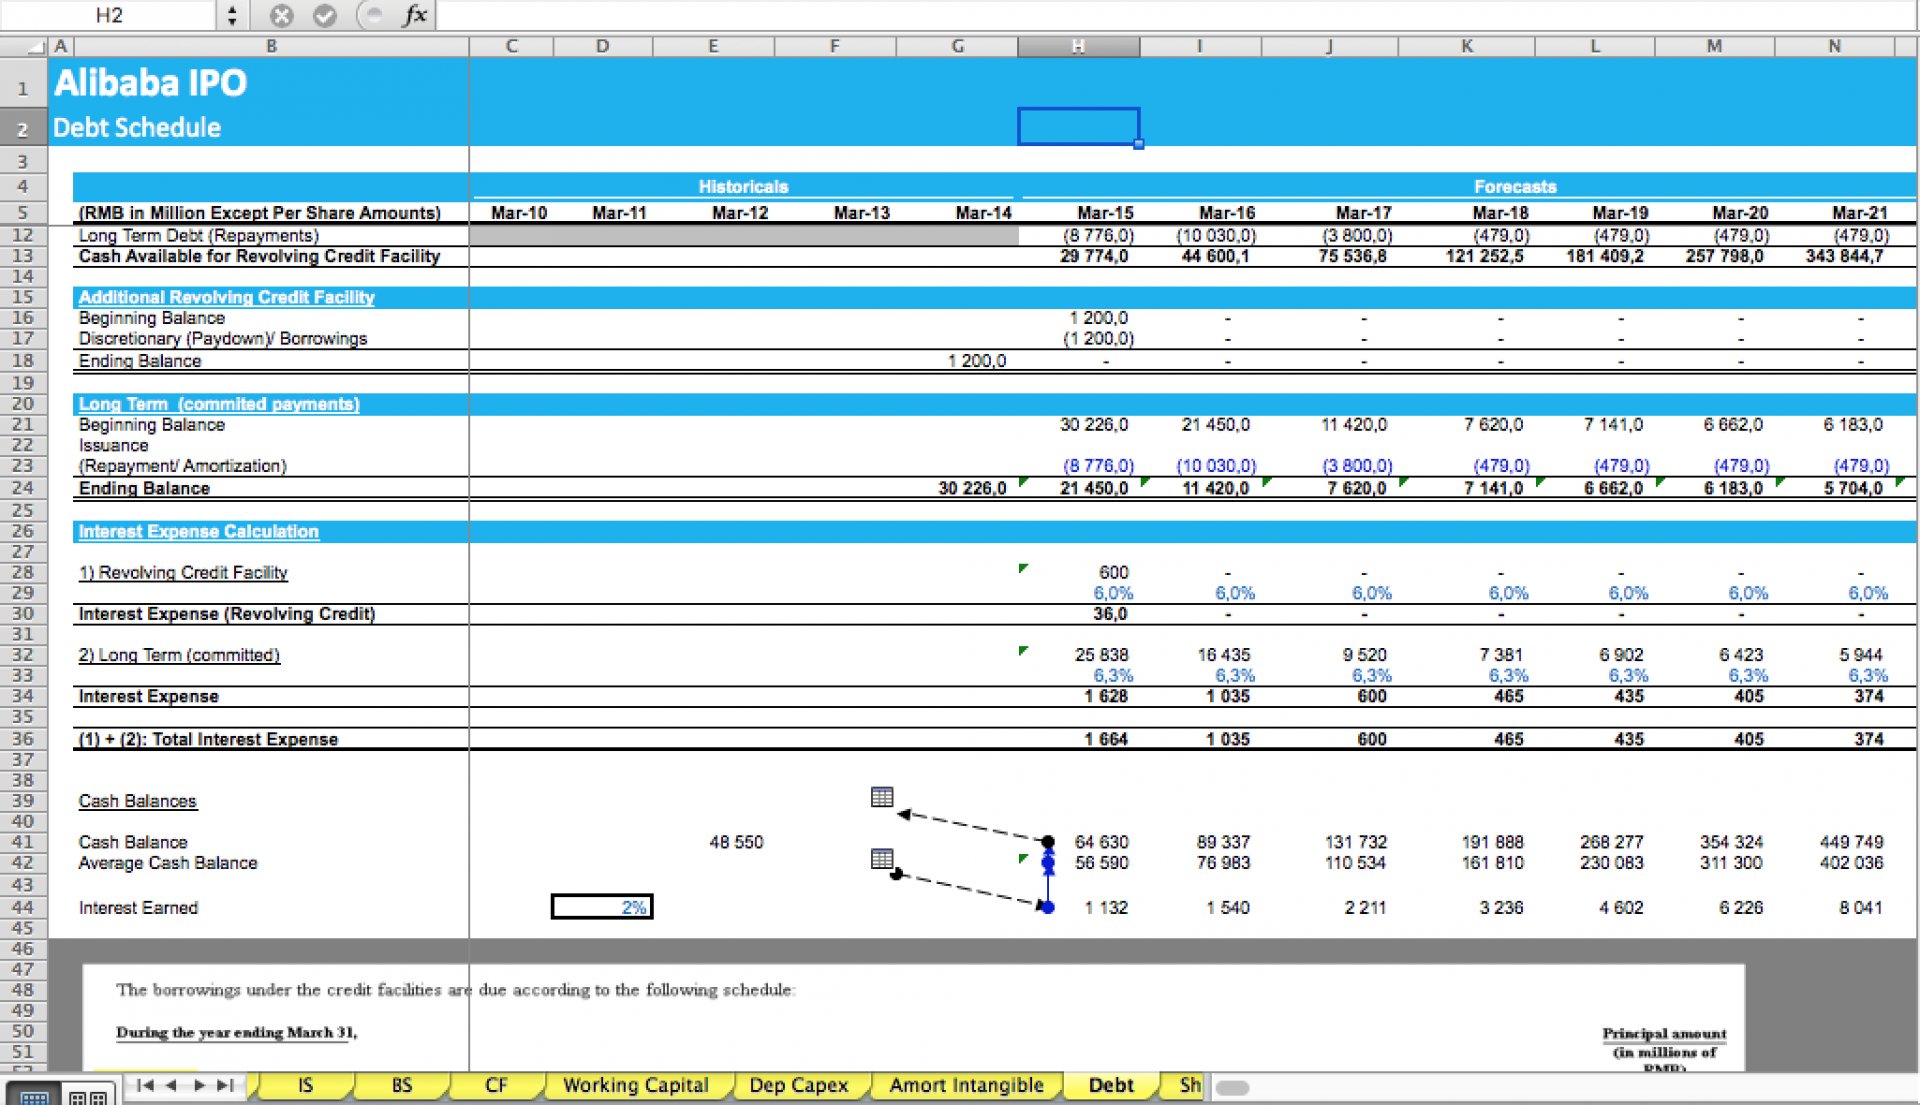
Task: Jump to the last sheet tab arrow
Action: click(x=226, y=1085)
